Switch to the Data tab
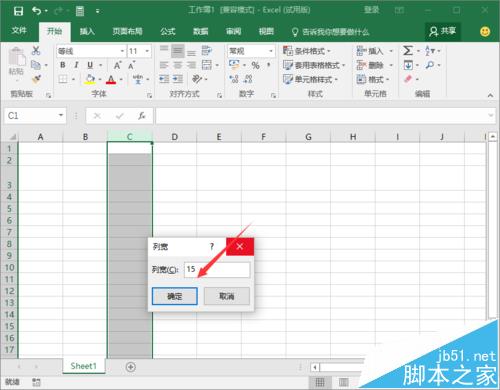 click(201, 31)
